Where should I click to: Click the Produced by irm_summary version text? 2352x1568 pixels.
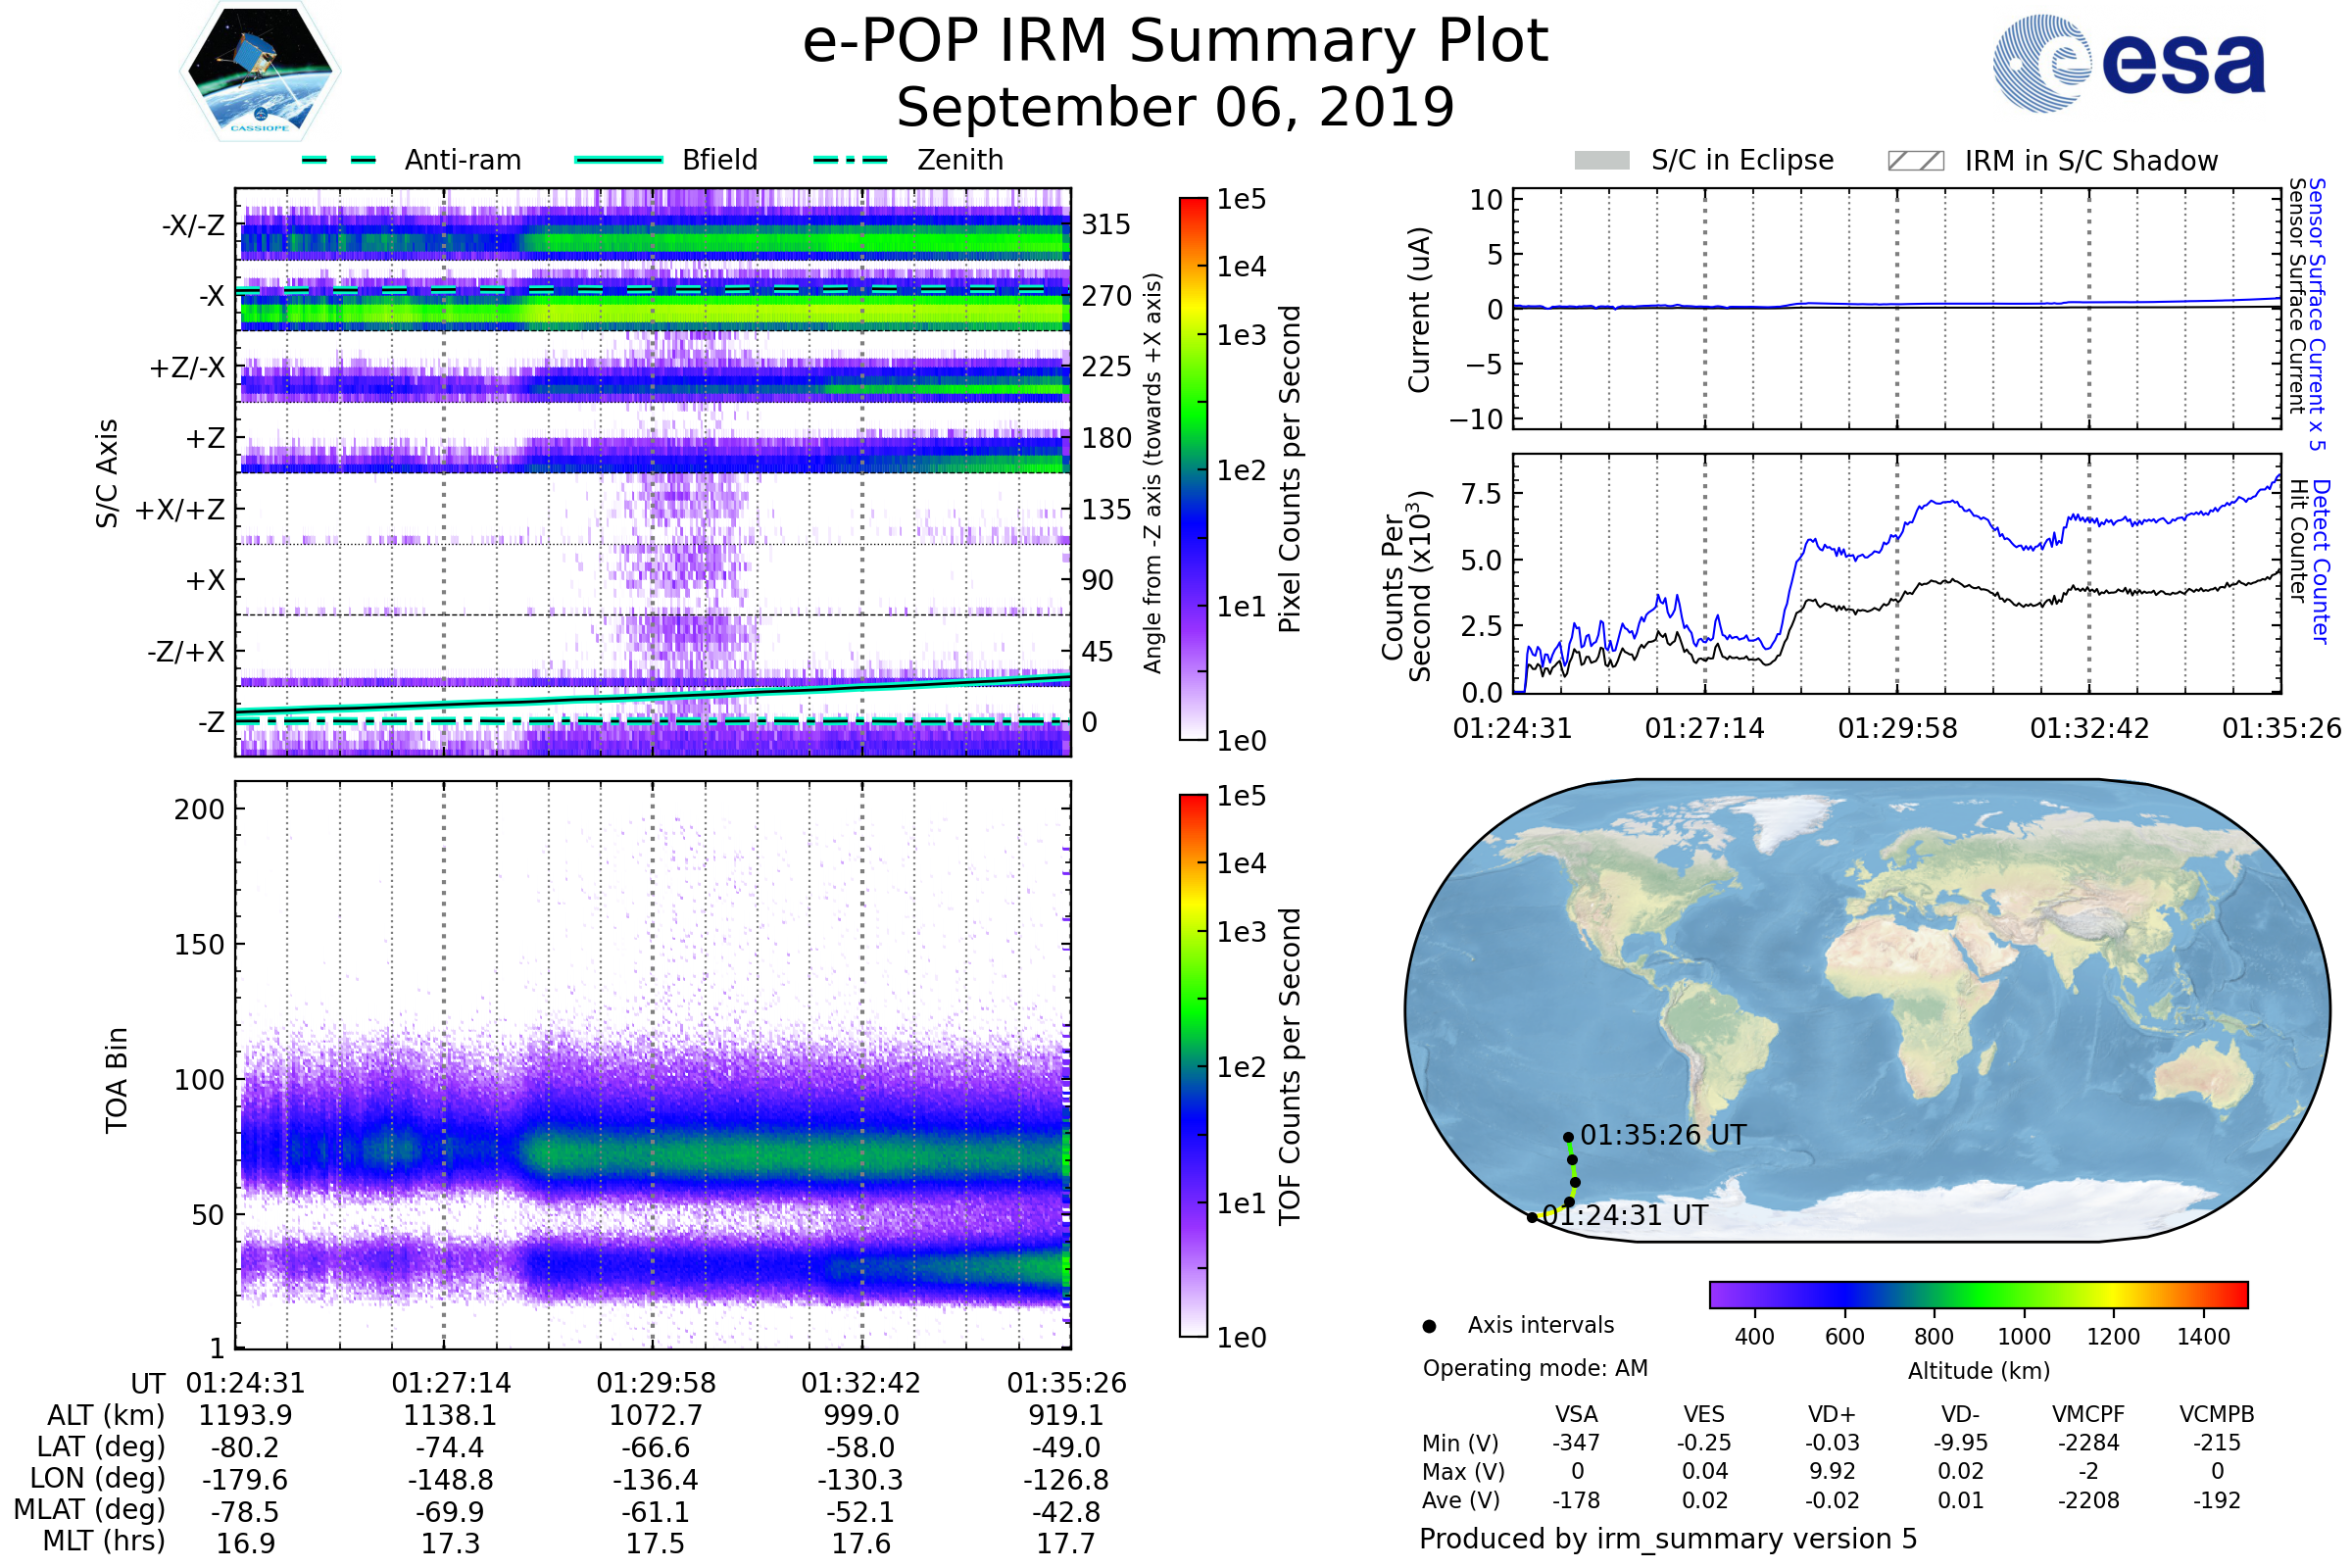[x=1667, y=1539]
